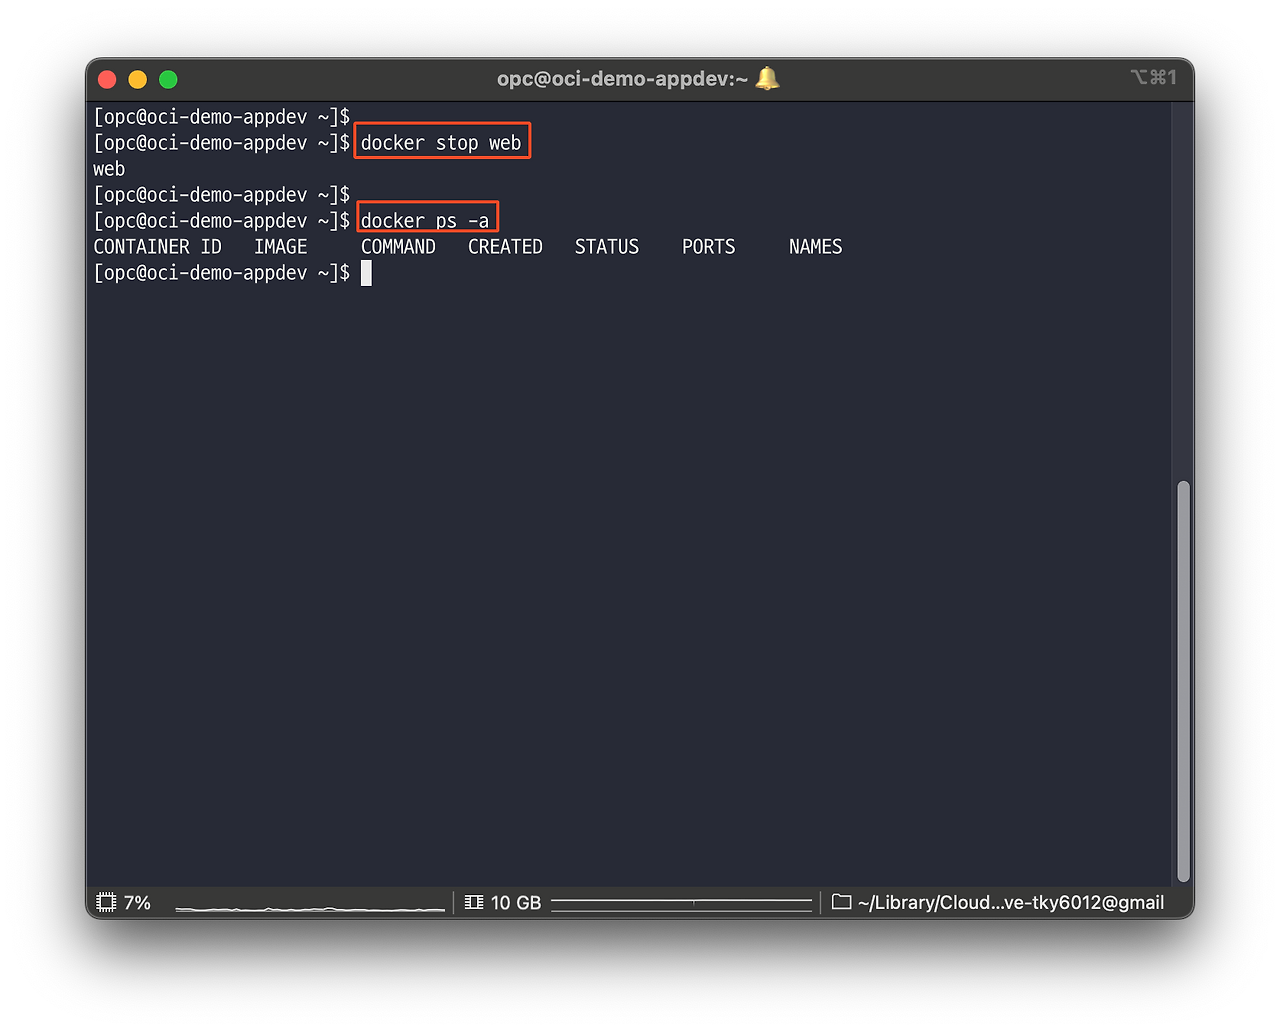This screenshot has height=1032, width=1280.
Task: Click the highlighted 'docker stop web' command
Action: click(441, 143)
